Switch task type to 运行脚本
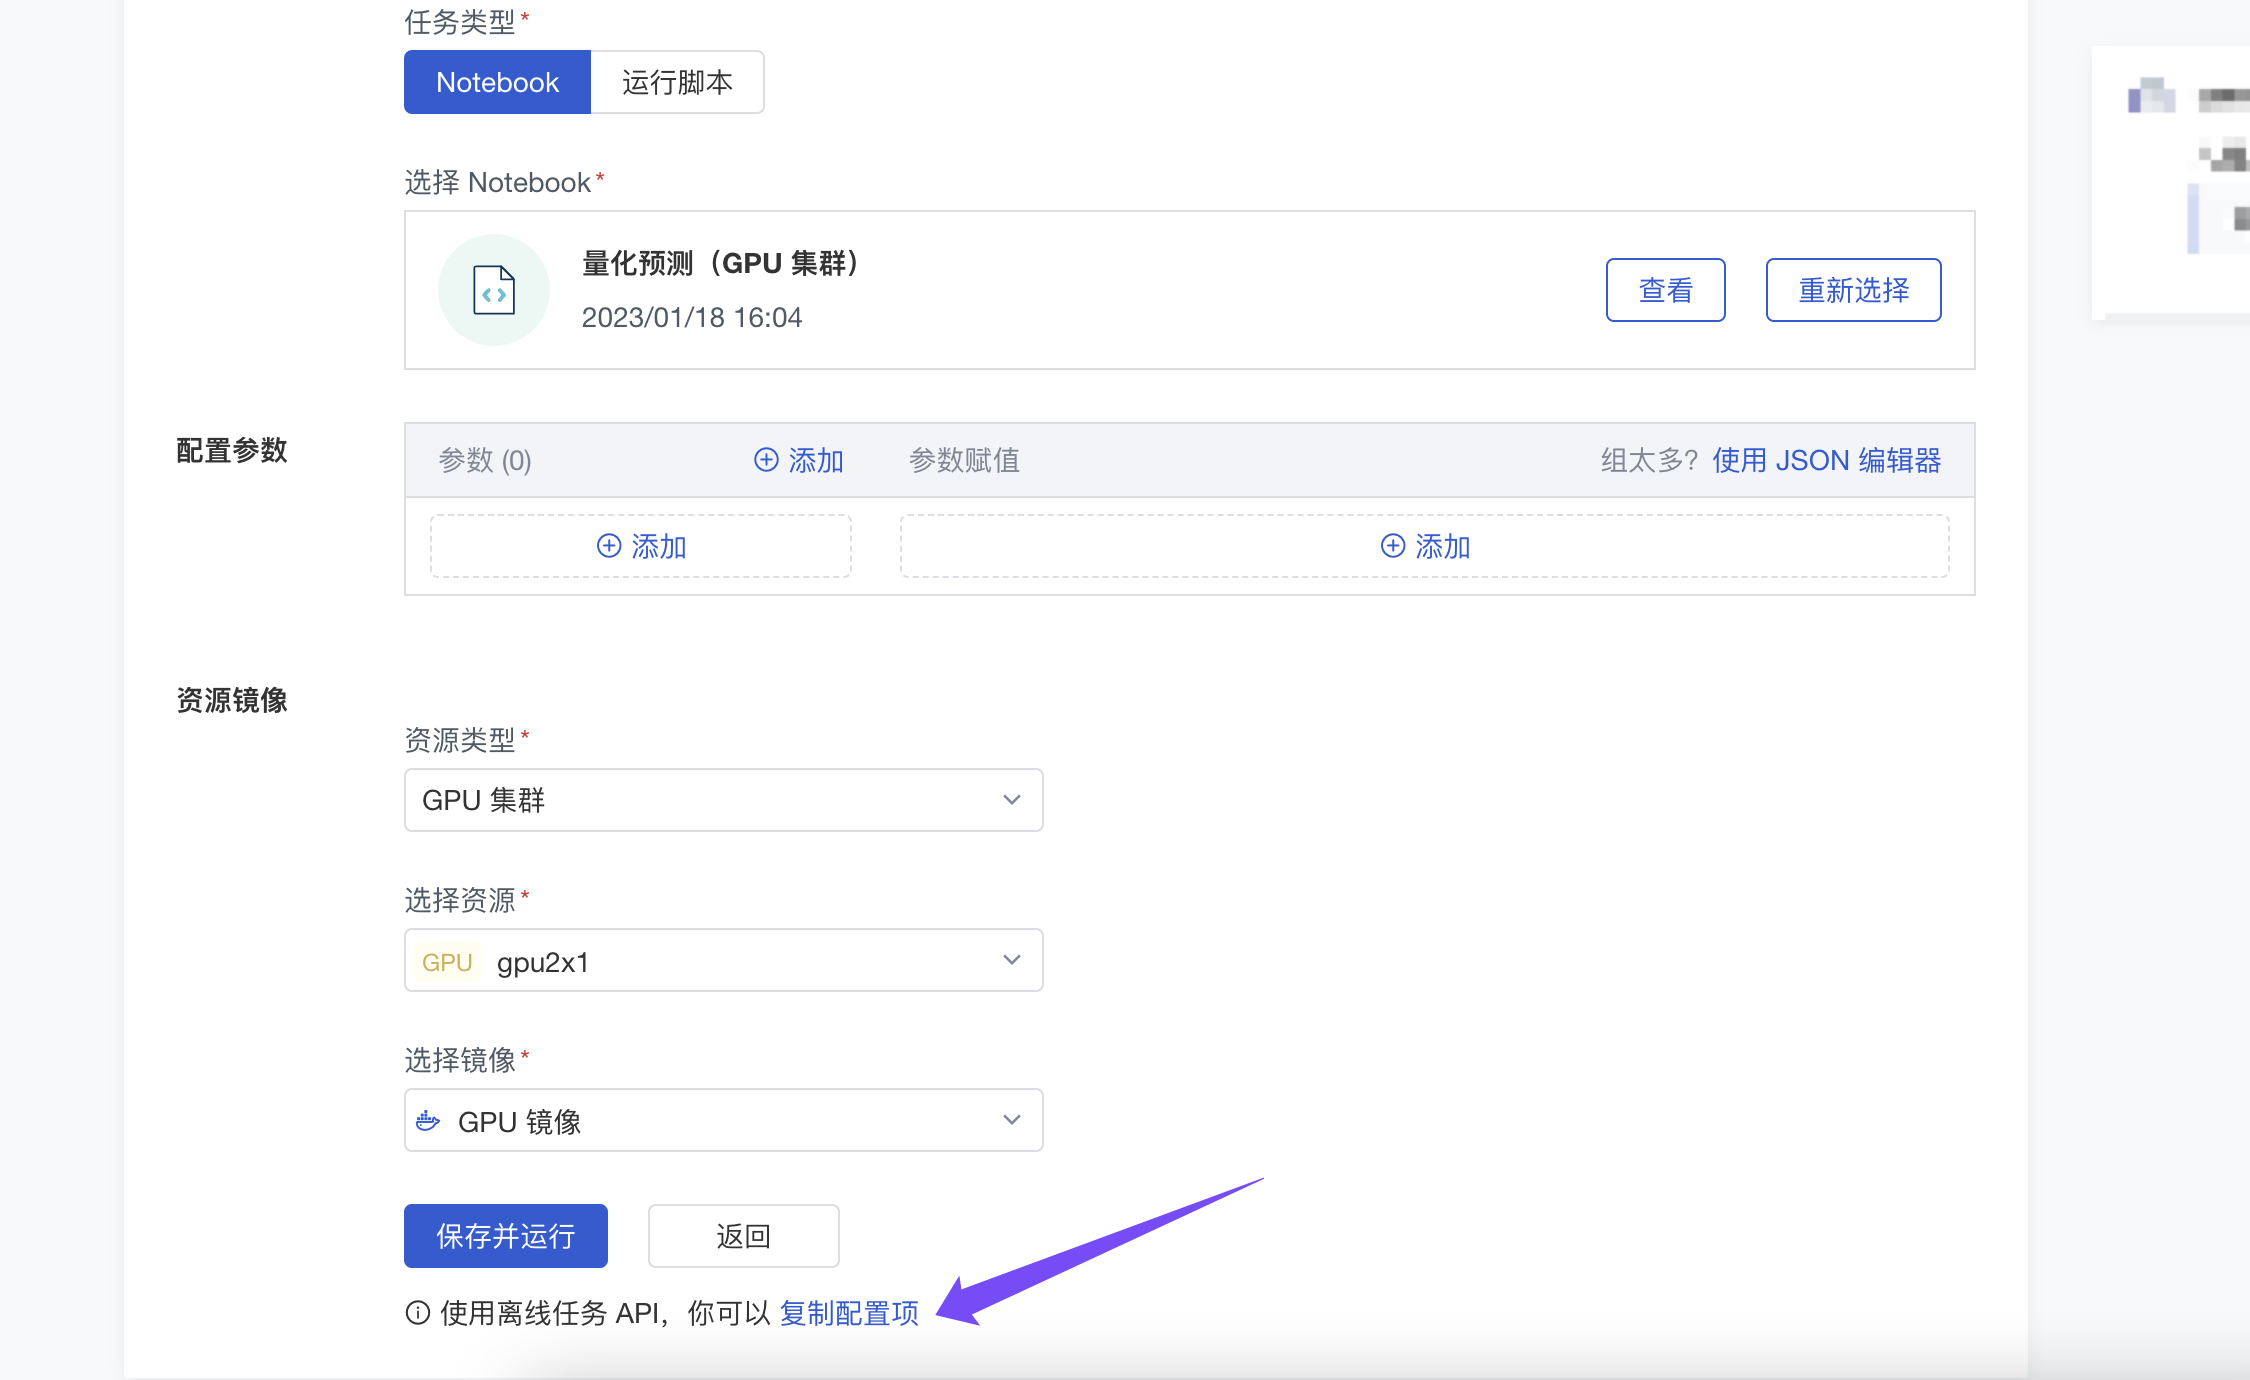This screenshot has height=1380, width=2250. (x=677, y=82)
